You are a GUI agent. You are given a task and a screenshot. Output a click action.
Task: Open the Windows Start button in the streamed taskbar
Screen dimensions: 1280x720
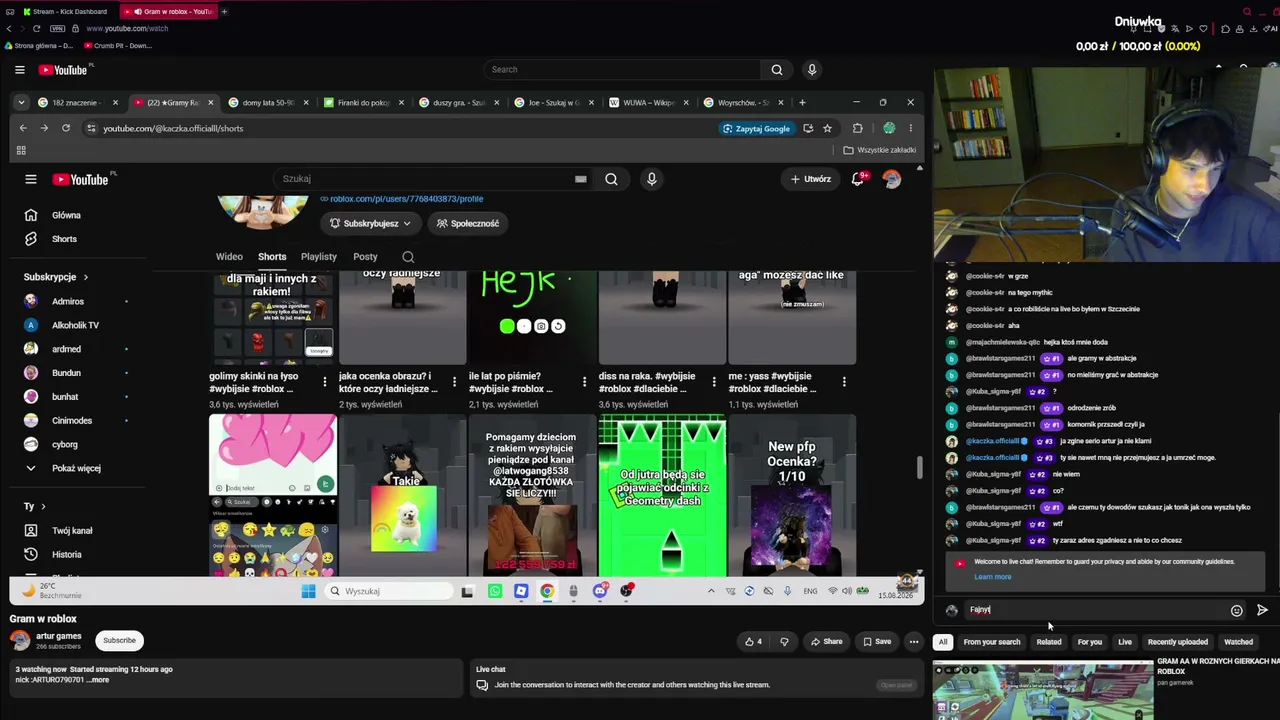[x=308, y=591]
